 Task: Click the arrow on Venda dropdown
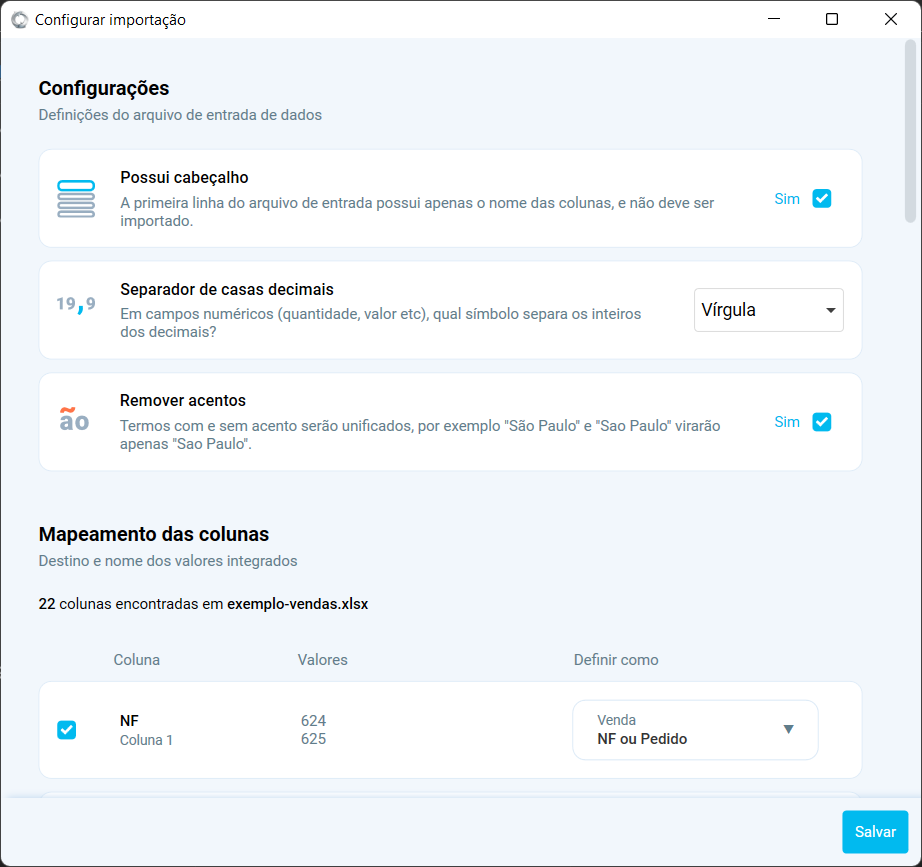(788, 730)
